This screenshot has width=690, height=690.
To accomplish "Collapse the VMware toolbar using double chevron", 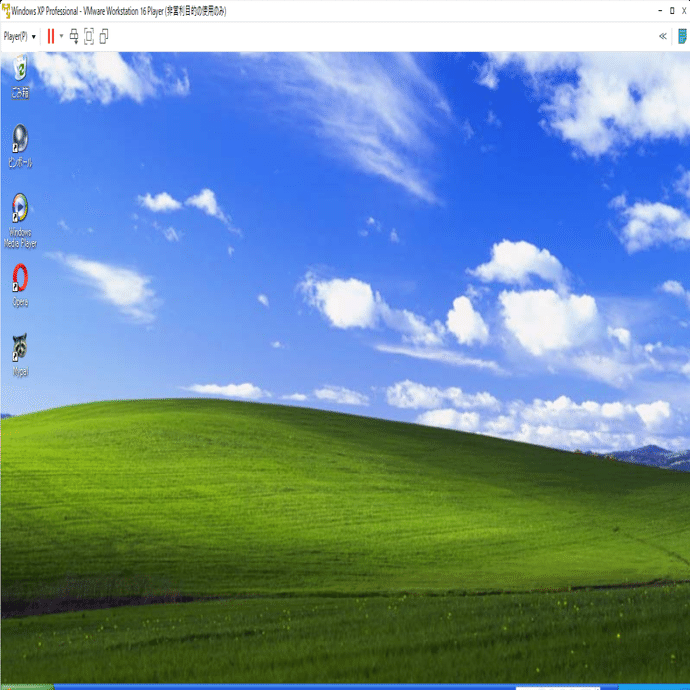I will click(663, 37).
